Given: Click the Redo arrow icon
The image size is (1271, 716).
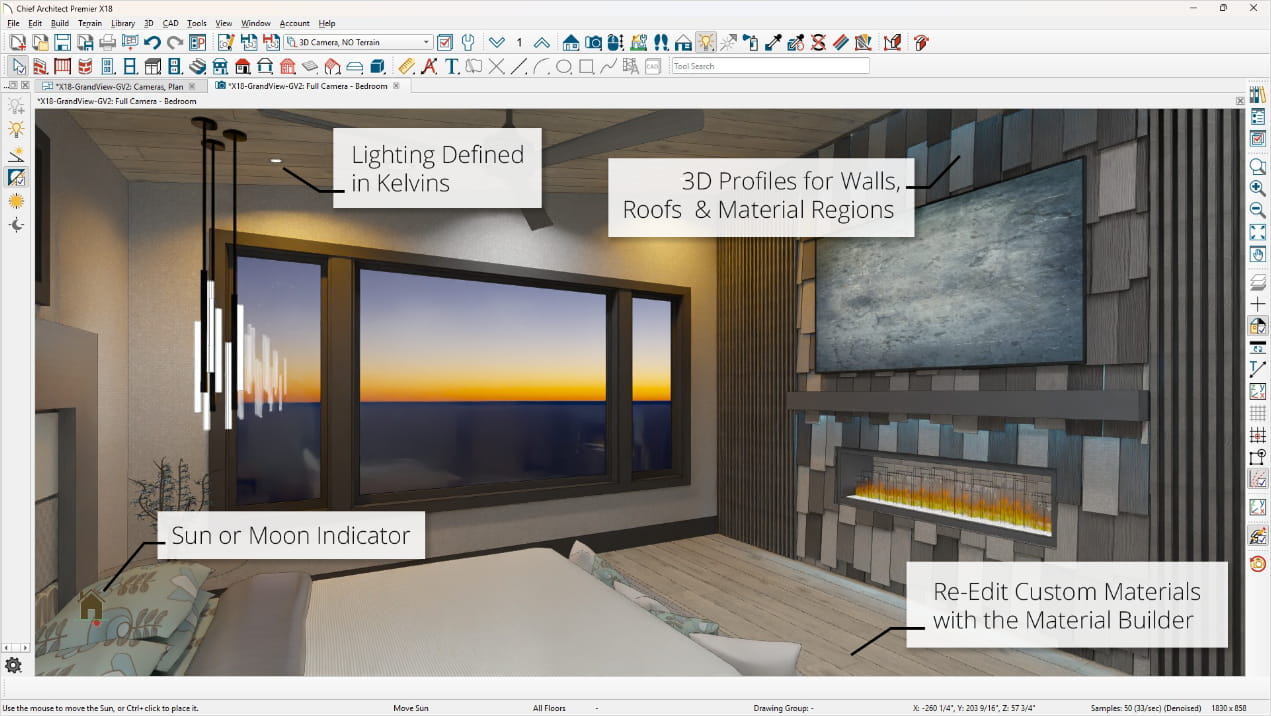Looking at the screenshot, I should (175, 42).
